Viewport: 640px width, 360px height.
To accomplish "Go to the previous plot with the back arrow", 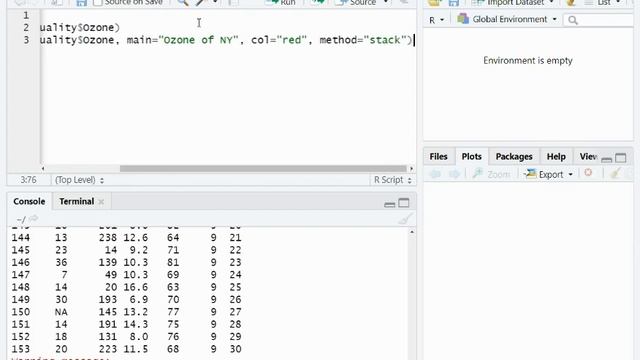I will tap(435, 174).
